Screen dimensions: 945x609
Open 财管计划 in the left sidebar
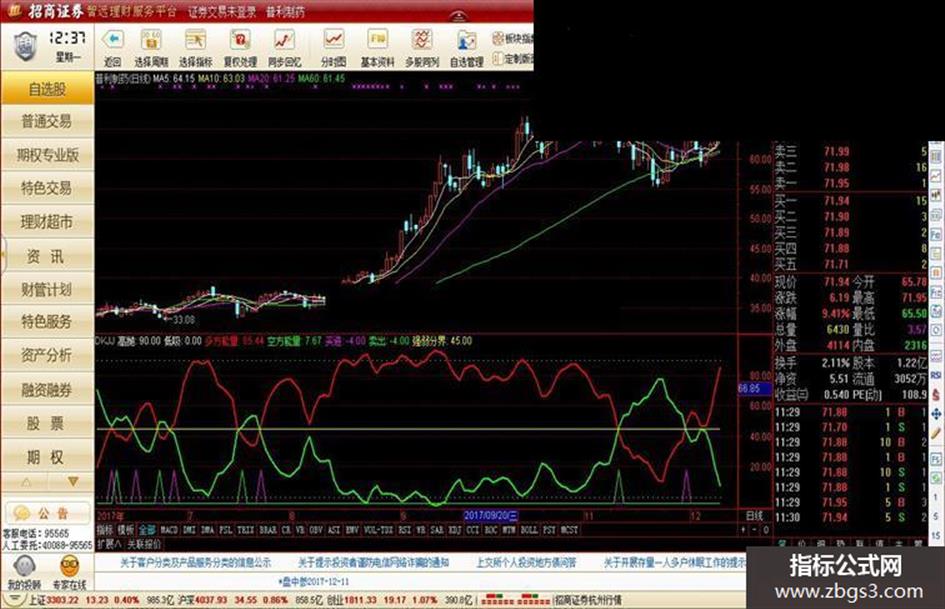(x=47, y=289)
